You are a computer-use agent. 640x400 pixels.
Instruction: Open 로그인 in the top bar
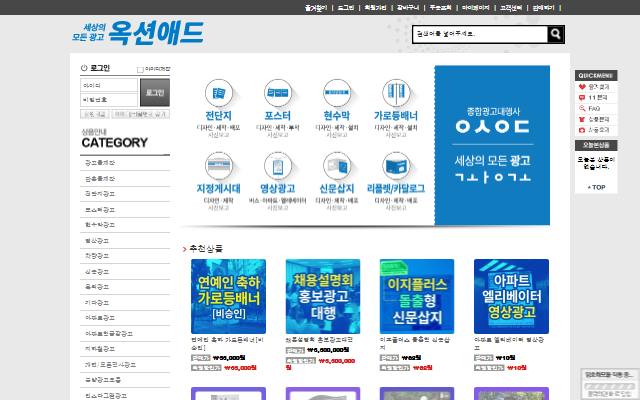346,8
